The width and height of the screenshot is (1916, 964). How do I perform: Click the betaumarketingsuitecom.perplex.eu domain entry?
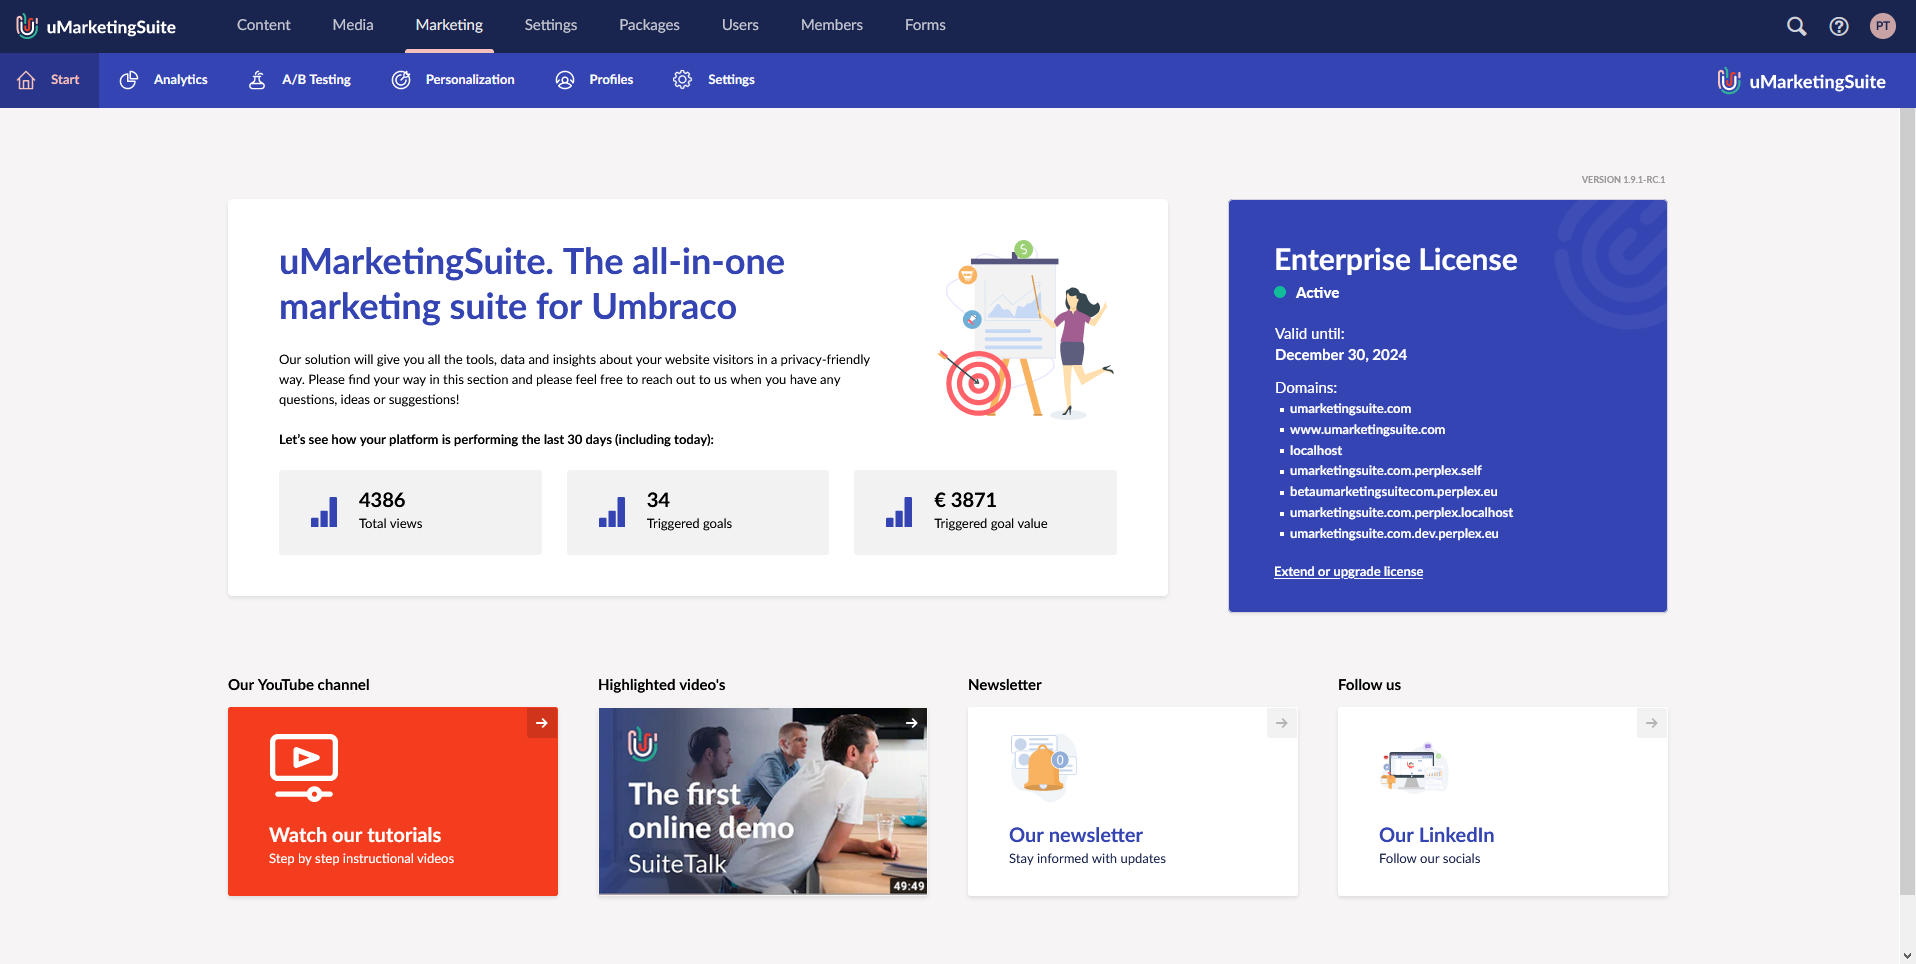pos(1393,492)
